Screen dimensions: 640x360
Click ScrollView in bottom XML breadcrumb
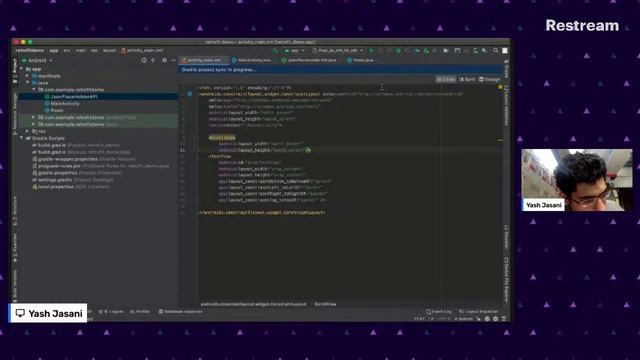click(325, 304)
